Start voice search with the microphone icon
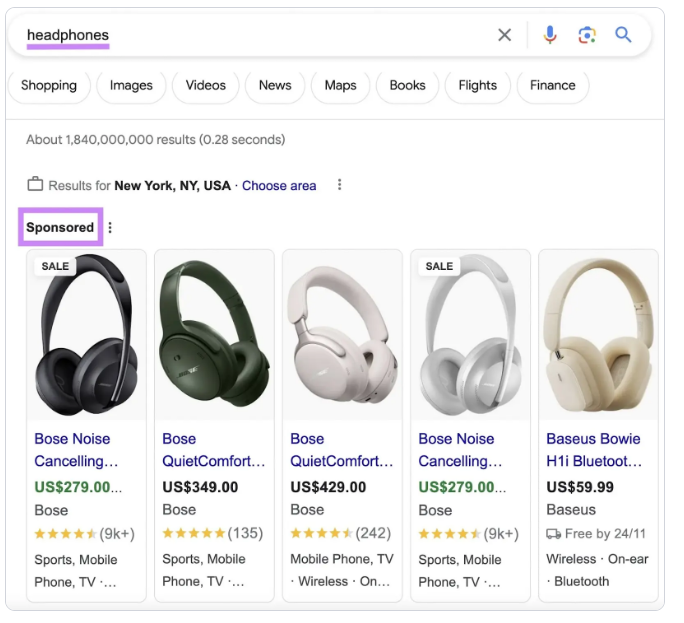The width and height of the screenshot is (684, 623). click(x=550, y=35)
